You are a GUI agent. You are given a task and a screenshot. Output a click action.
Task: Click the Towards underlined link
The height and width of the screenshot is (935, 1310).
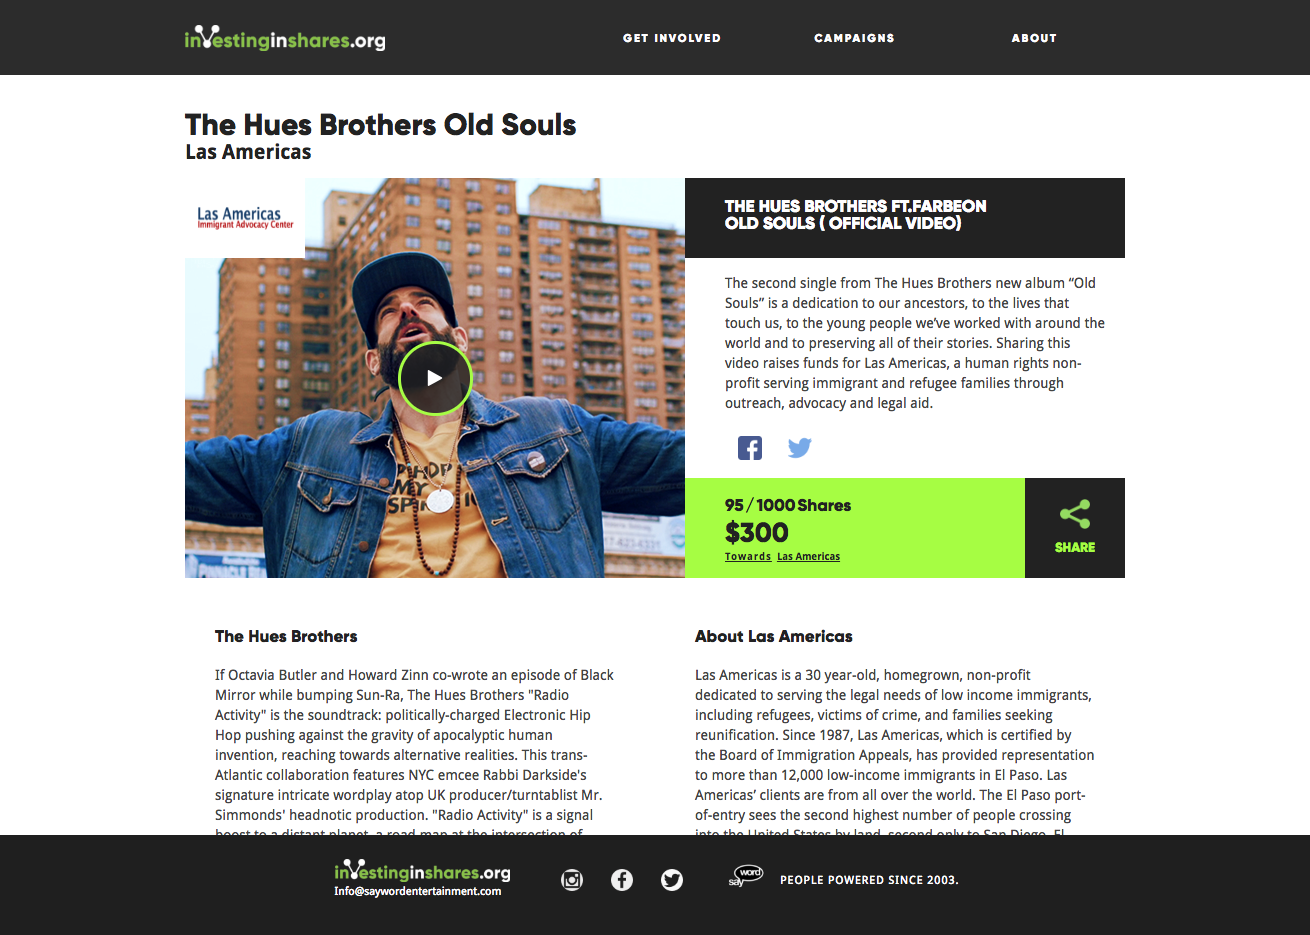[x=748, y=557]
